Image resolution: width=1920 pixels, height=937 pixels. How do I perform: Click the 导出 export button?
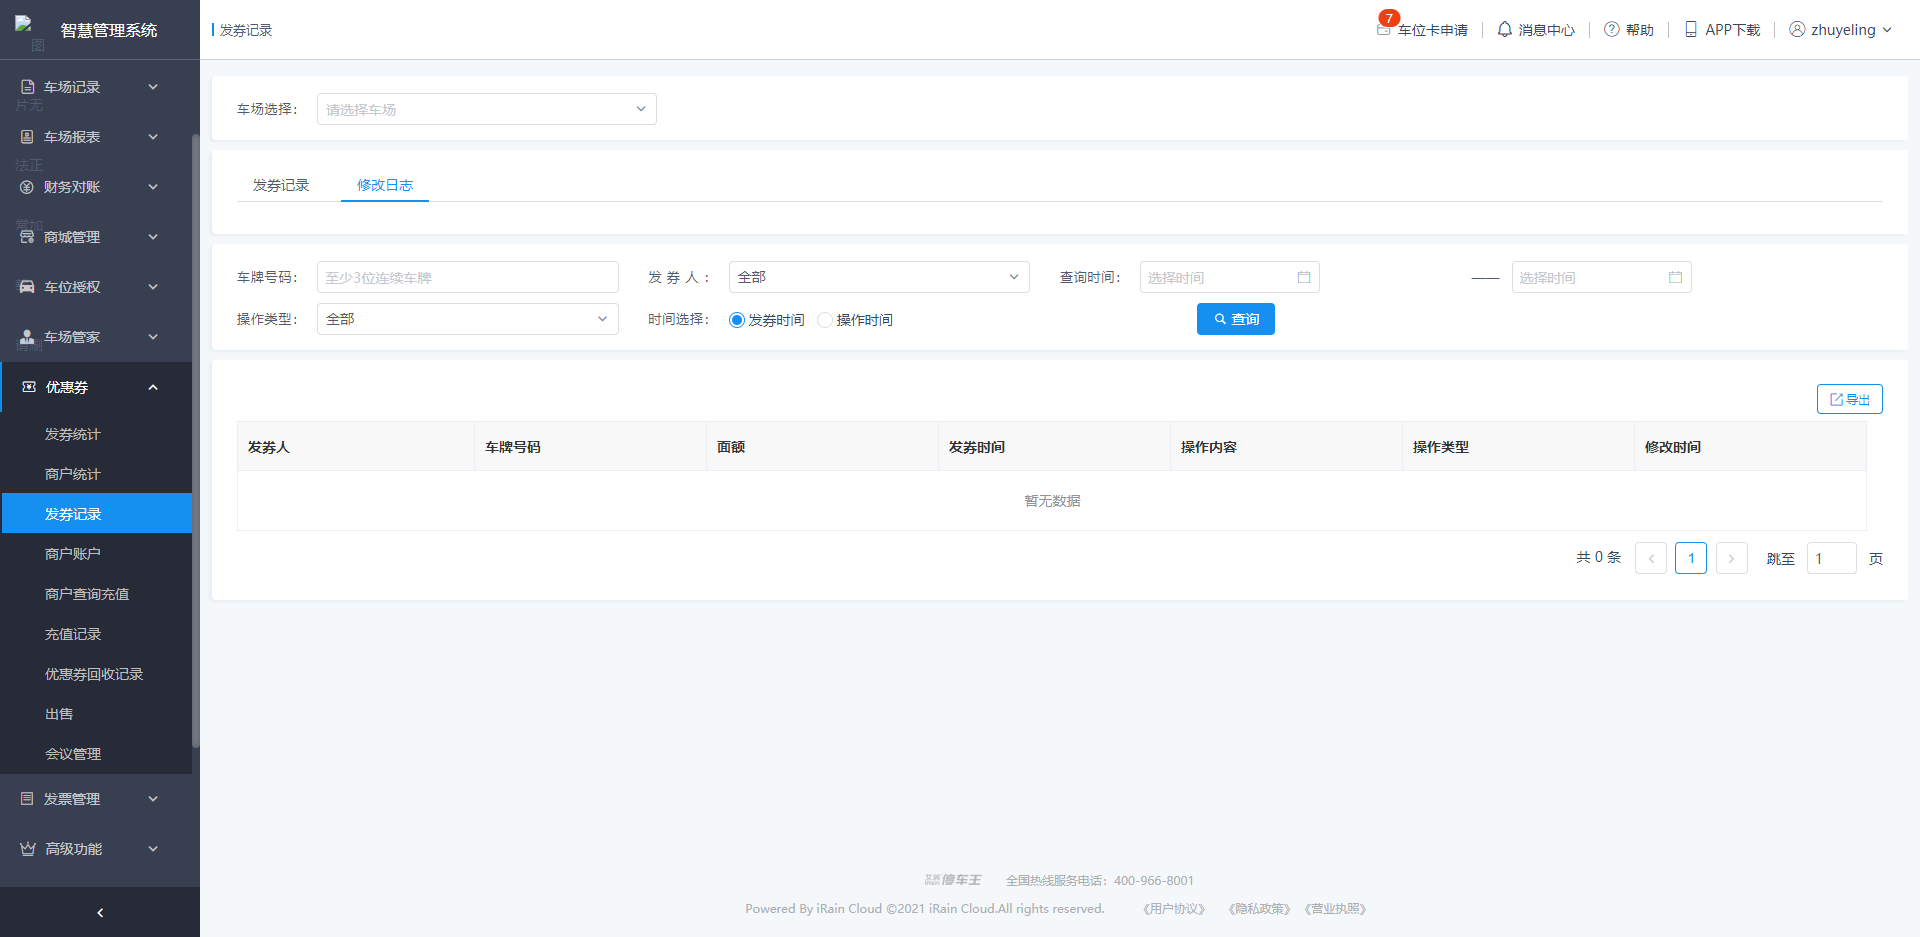(1849, 400)
